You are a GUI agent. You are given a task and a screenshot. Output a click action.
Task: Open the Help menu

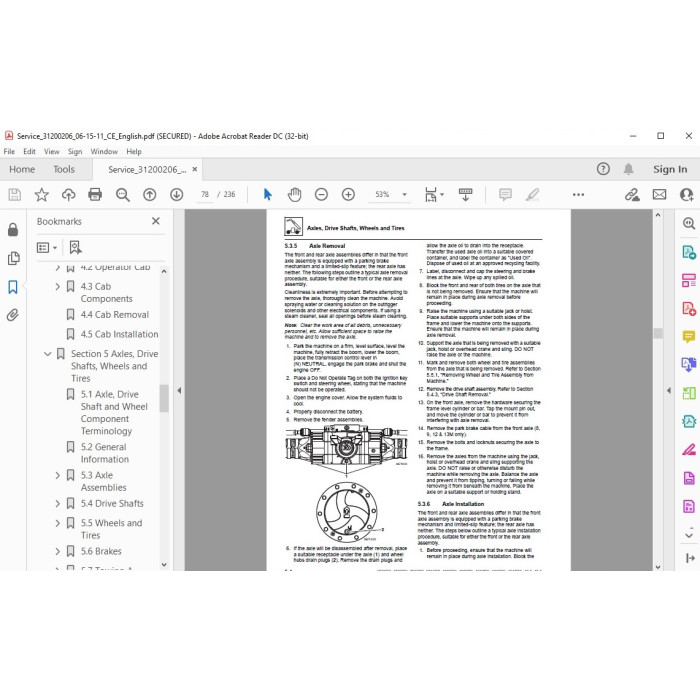[134, 152]
